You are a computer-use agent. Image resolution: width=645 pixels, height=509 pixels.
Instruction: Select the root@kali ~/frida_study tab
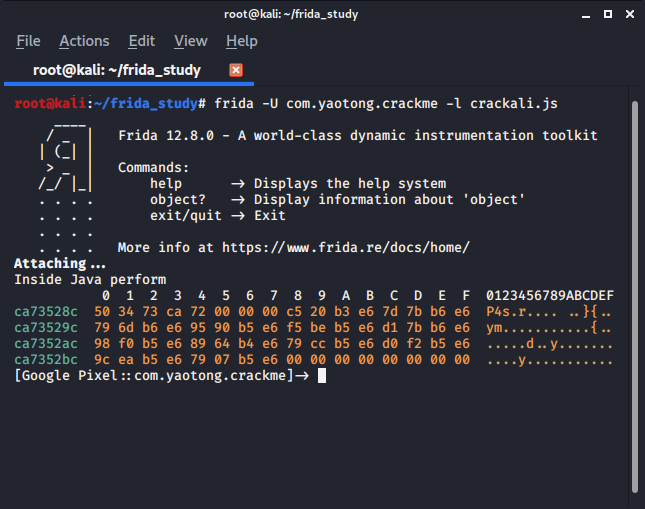click(117, 70)
